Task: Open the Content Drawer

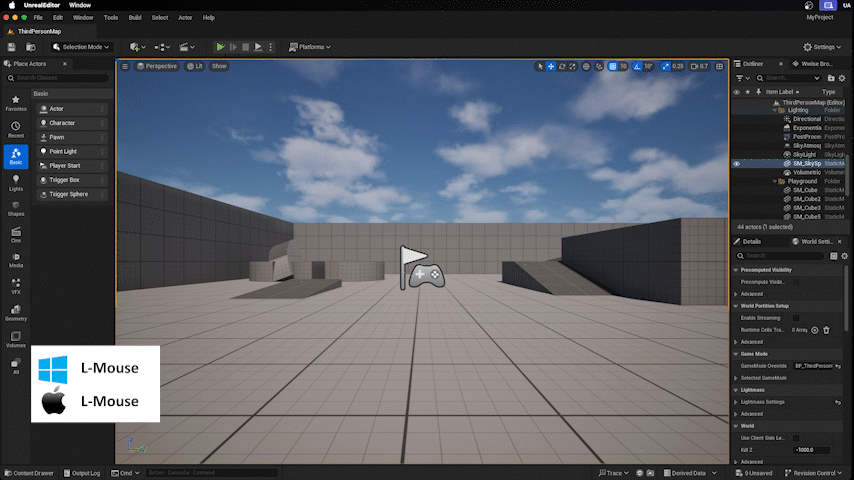Action: (x=29, y=473)
